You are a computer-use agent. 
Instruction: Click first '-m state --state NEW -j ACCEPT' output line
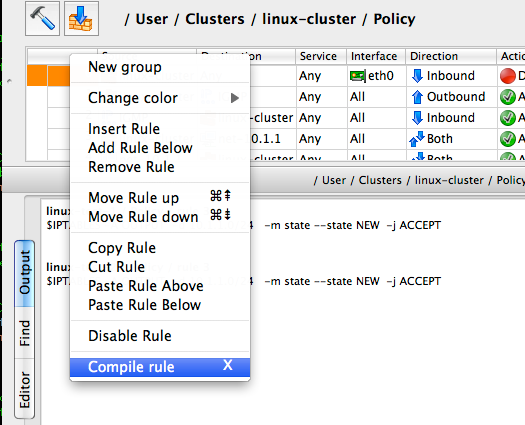(353, 225)
